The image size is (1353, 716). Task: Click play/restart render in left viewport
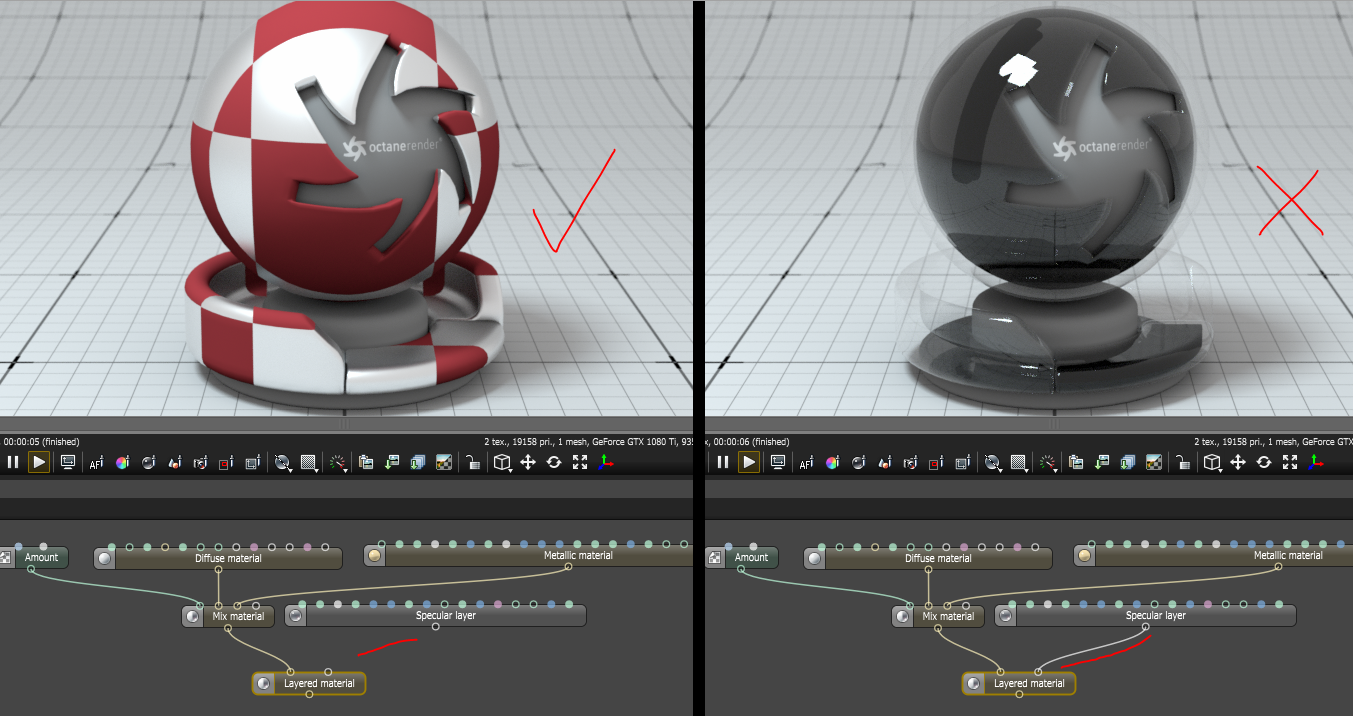39,462
